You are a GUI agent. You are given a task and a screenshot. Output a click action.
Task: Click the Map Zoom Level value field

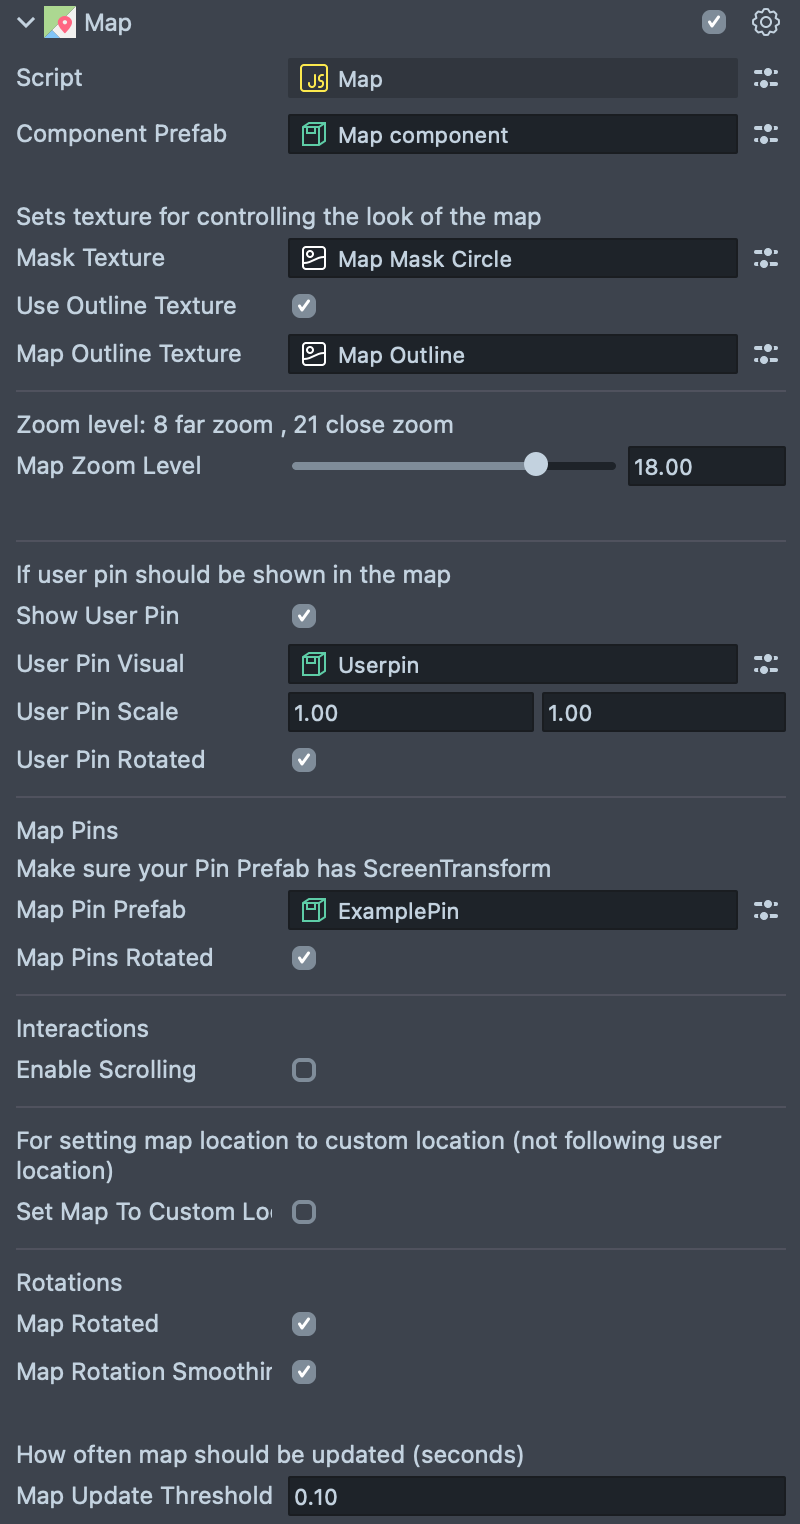(706, 467)
